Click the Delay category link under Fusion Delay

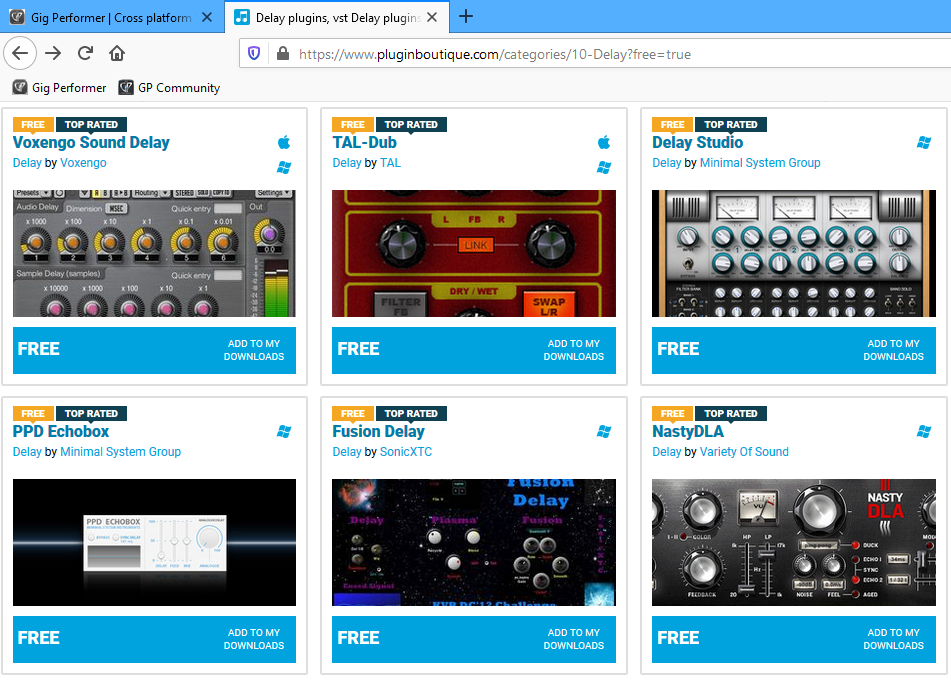pyautogui.click(x=347, y=451)
